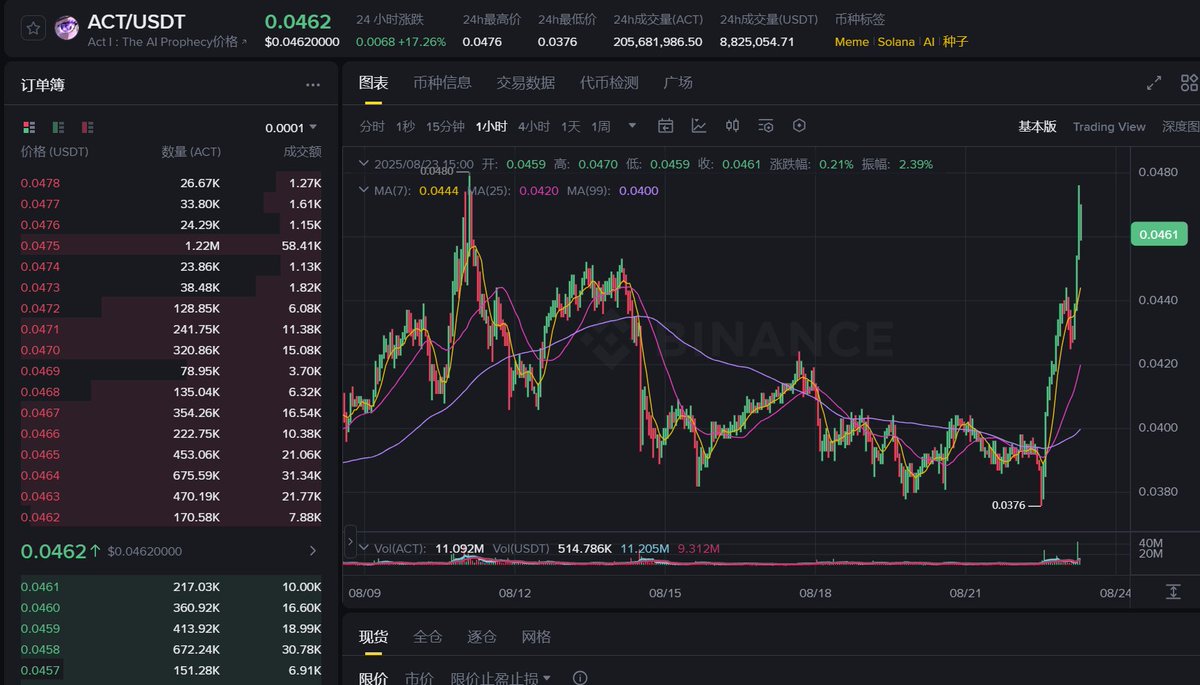Click sell order row at 0.0470
The height and width of the screenshot is (685, 1200).
[x=171, y=350]
